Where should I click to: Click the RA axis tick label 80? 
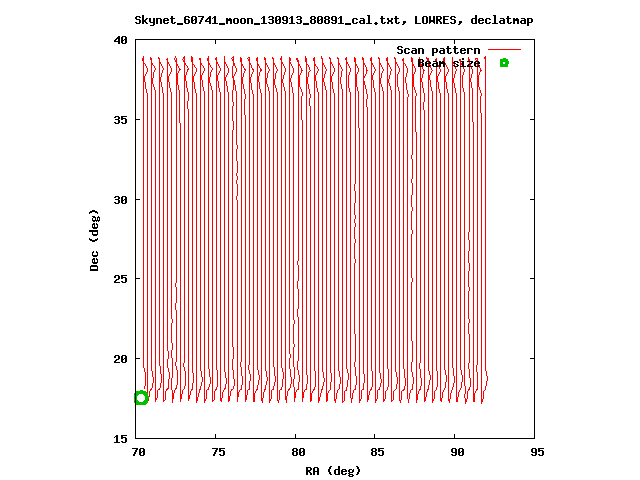298,452
